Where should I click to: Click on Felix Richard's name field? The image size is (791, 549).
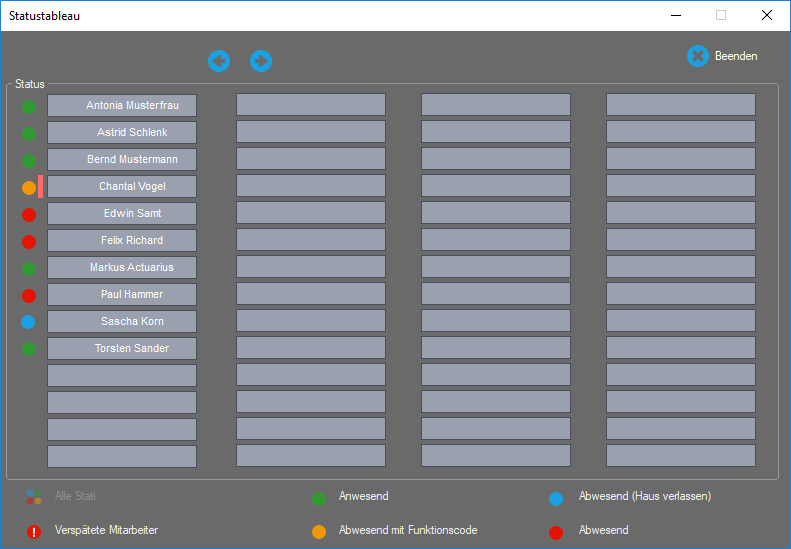(122, 240)
